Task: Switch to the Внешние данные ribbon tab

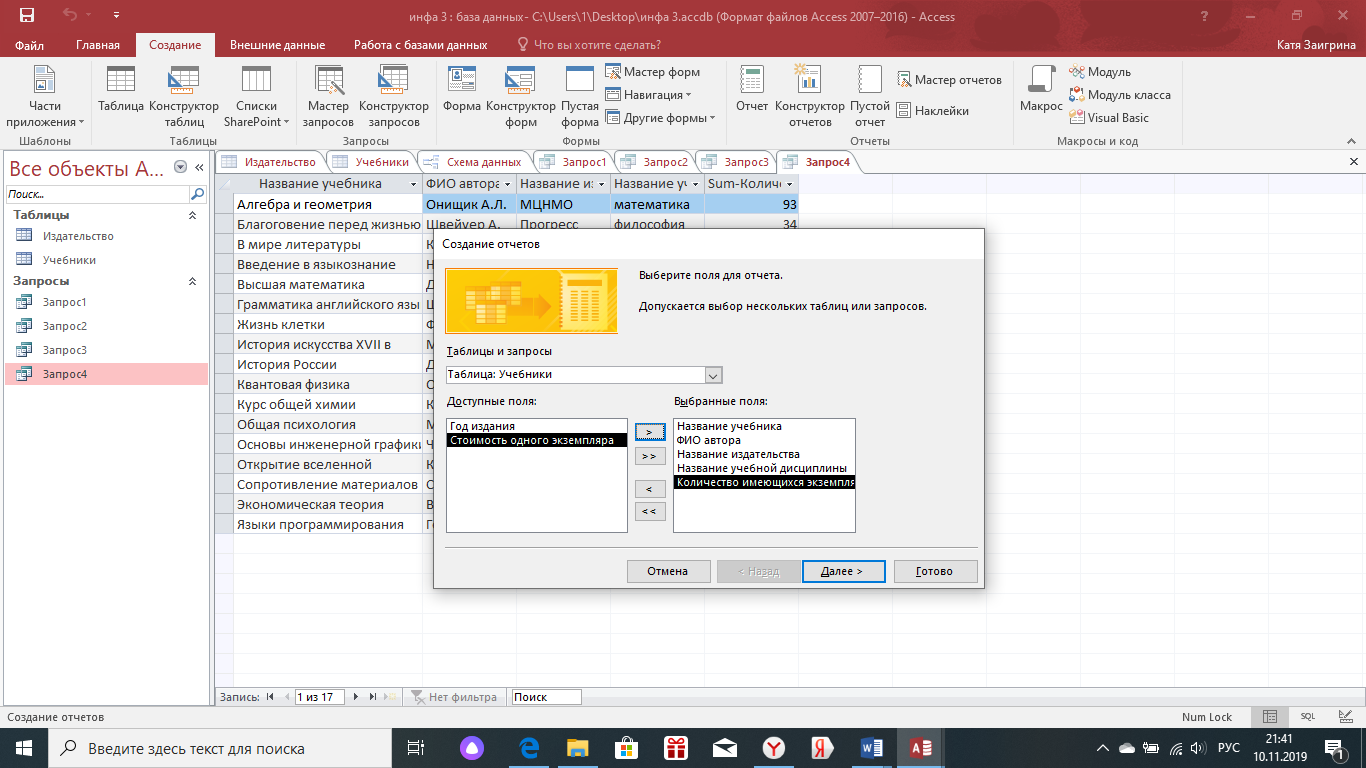Action: (x=277, y=45)
